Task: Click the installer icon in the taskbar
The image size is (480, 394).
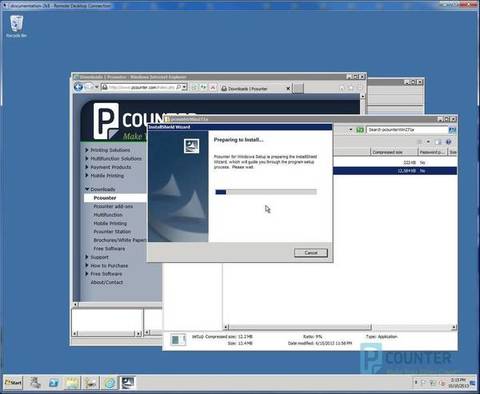Action: point(128,383)
